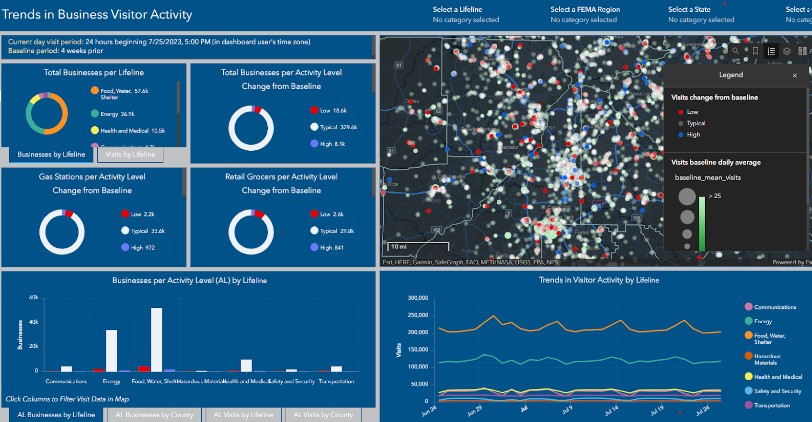Click the 'Baseline period: 4 weeks prior' text
812x422 pixels.
point(55,51)
